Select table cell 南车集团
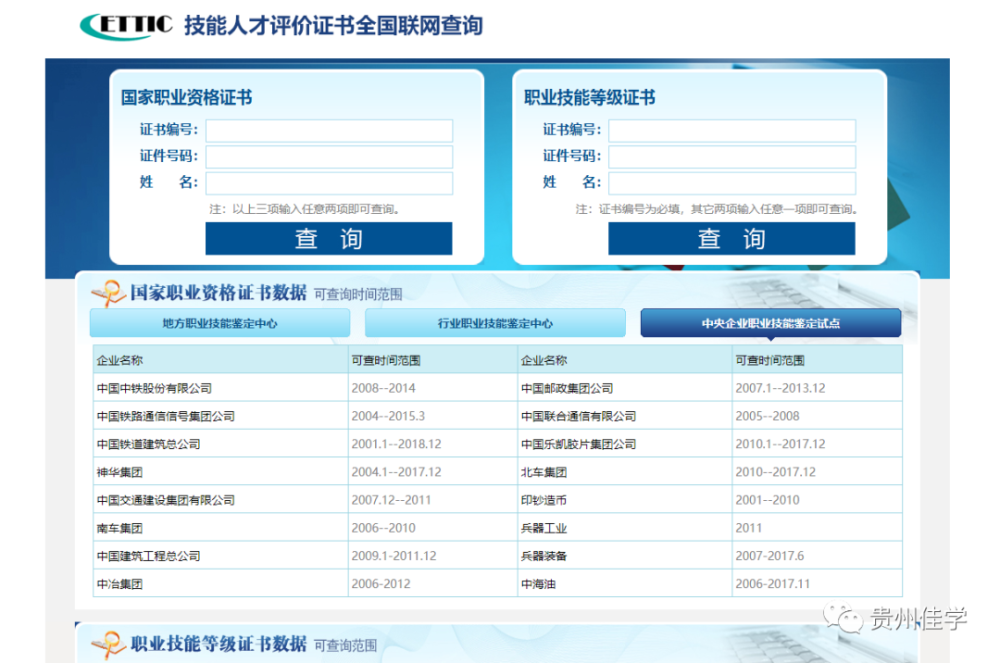The height and width of the screenshot is (663, 1000). 221,528
